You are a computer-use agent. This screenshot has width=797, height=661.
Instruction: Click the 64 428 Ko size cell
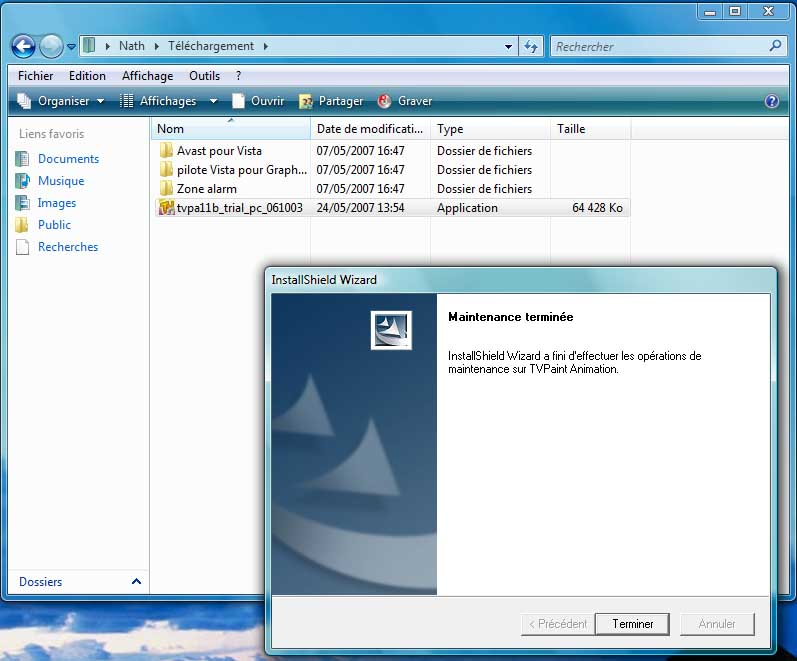(597, 208)
